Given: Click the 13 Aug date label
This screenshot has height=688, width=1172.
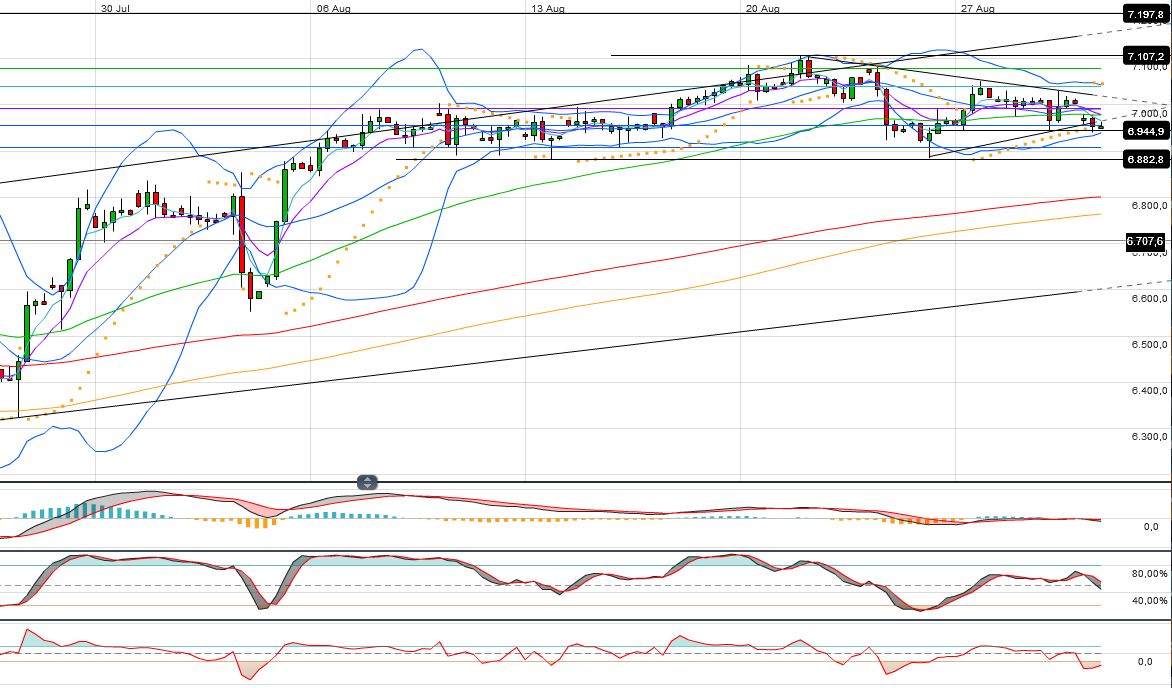Looking at the screenshot, I should click(x=548, y=9).
